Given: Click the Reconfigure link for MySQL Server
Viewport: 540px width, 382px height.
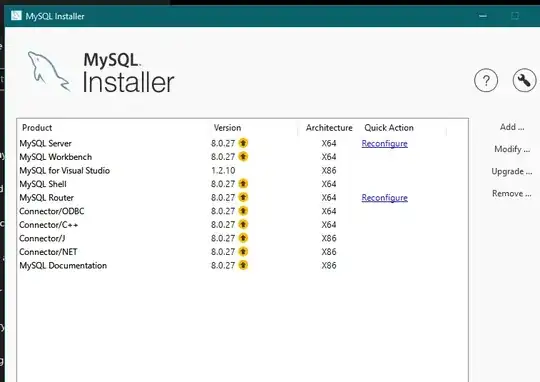Looking at the screenshot, I should click(384, 143).
